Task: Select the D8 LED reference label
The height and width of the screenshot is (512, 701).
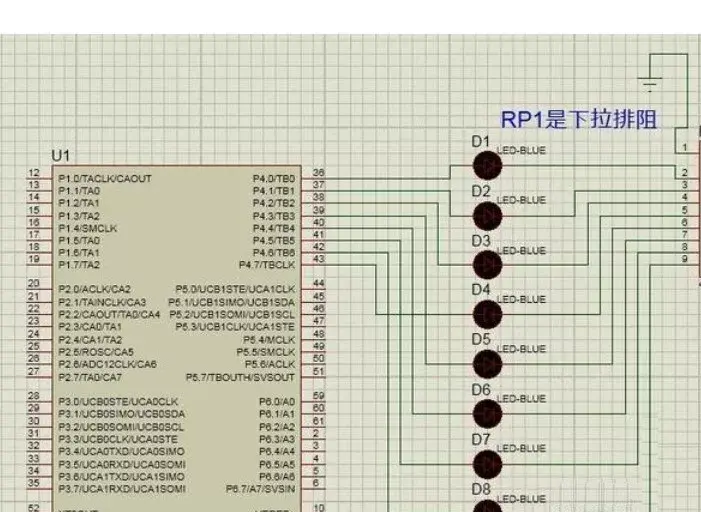Action: pos(481,489)
